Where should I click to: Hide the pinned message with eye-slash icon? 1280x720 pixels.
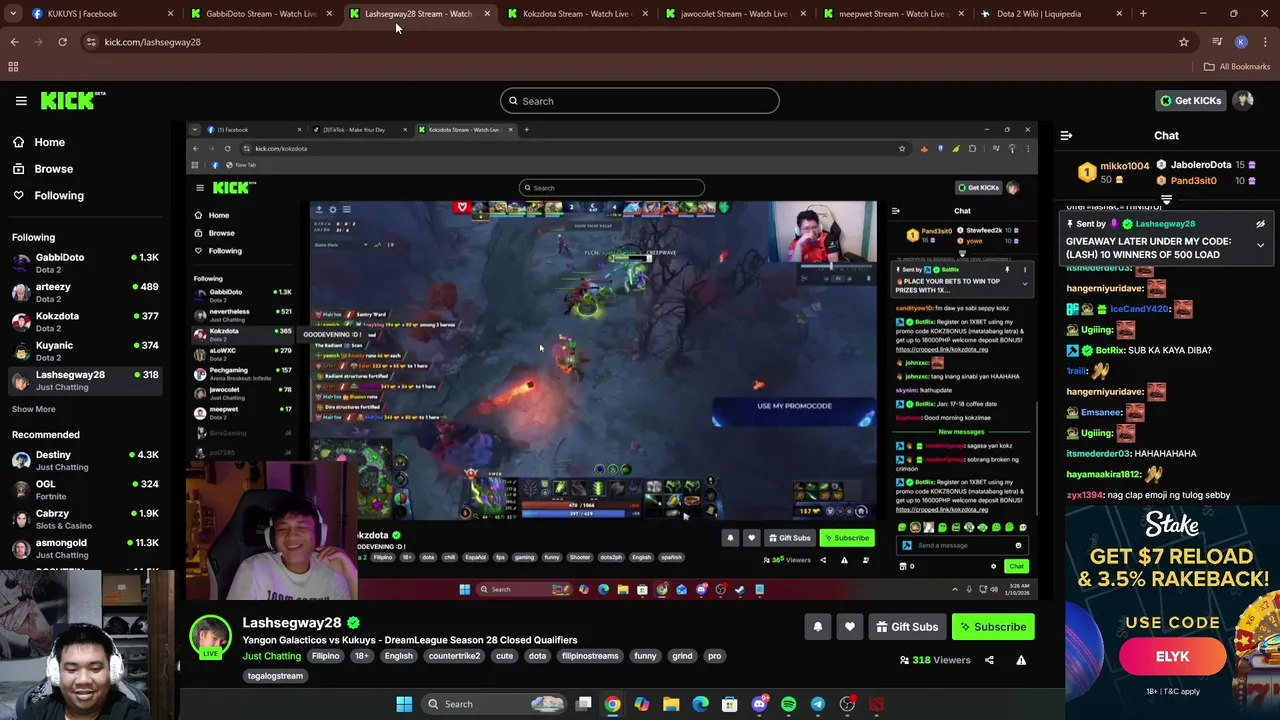1260,224
